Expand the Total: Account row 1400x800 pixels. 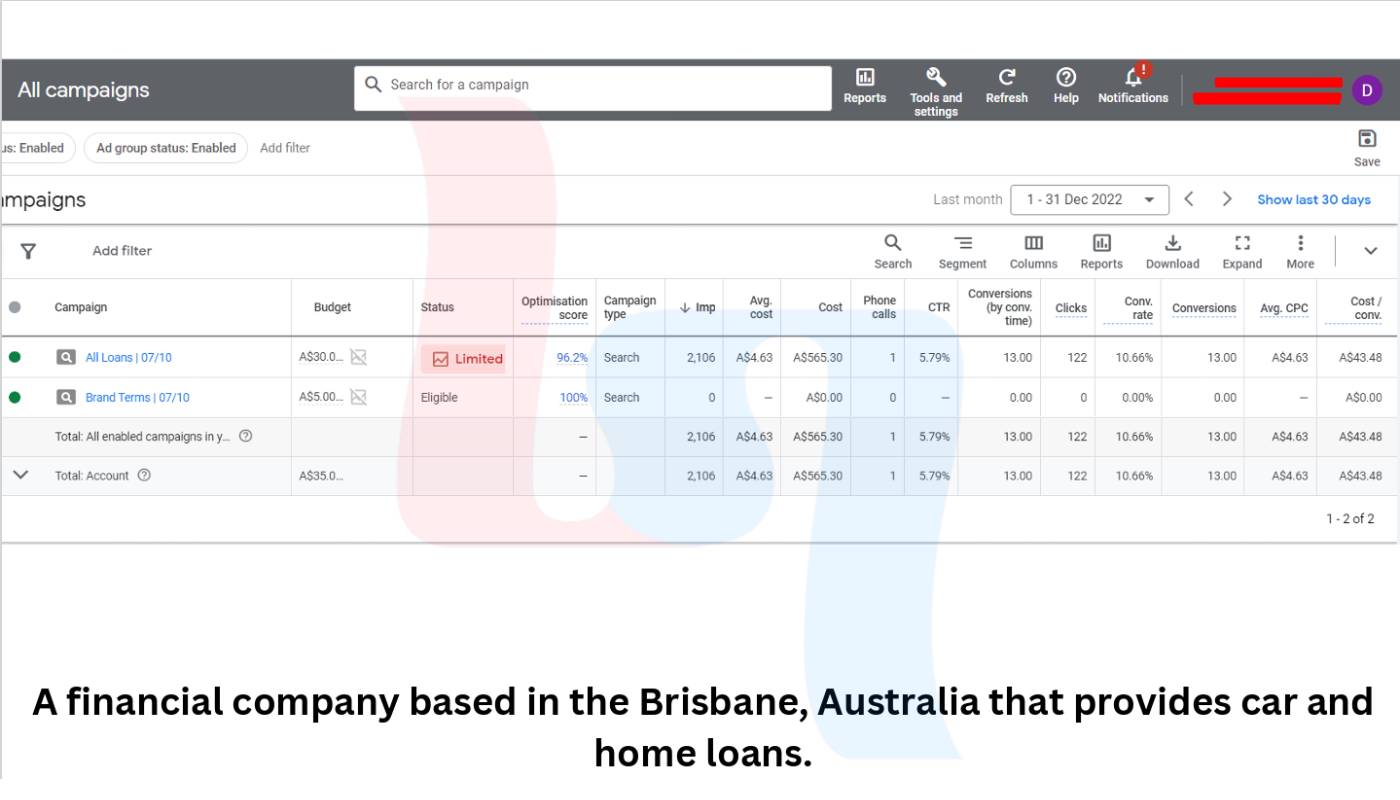tap(20, 476)
